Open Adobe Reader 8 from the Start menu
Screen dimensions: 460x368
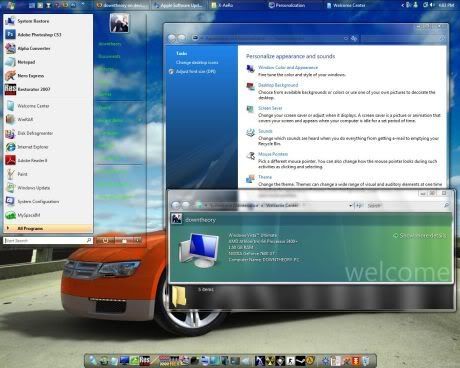48,160
